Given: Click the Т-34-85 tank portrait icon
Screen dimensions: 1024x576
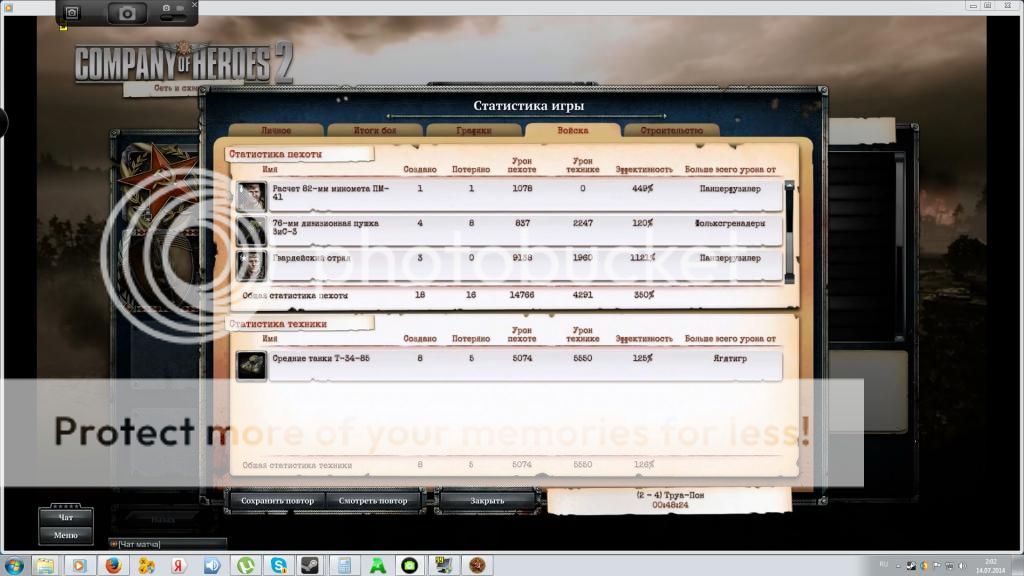Looking at the screenshot, I should pyautogui.click(x=251, y=365).
